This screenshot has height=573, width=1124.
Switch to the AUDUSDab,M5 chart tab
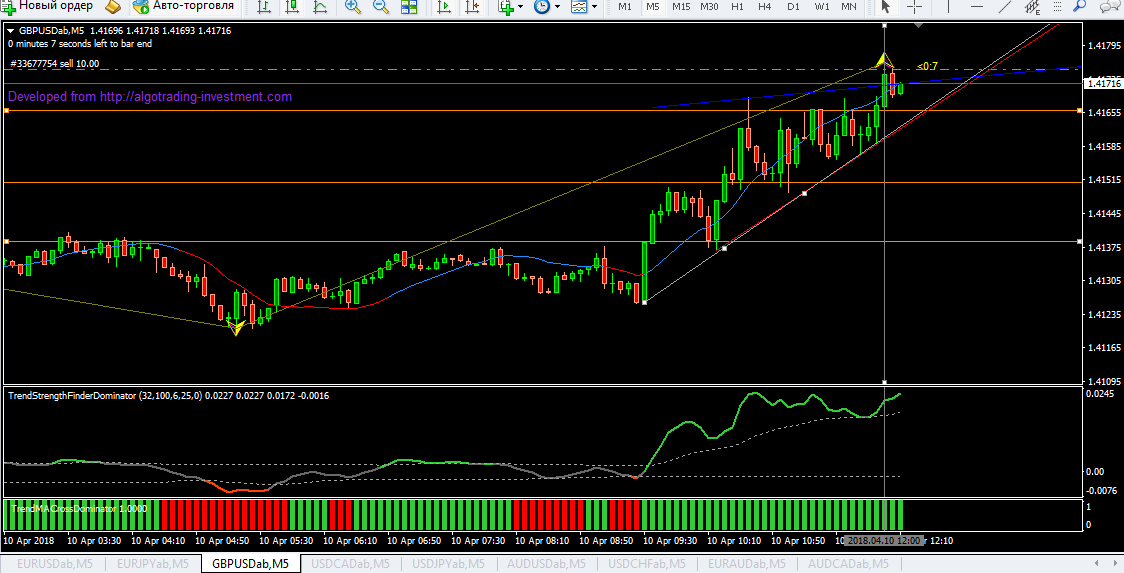click(x=546, y=564)
